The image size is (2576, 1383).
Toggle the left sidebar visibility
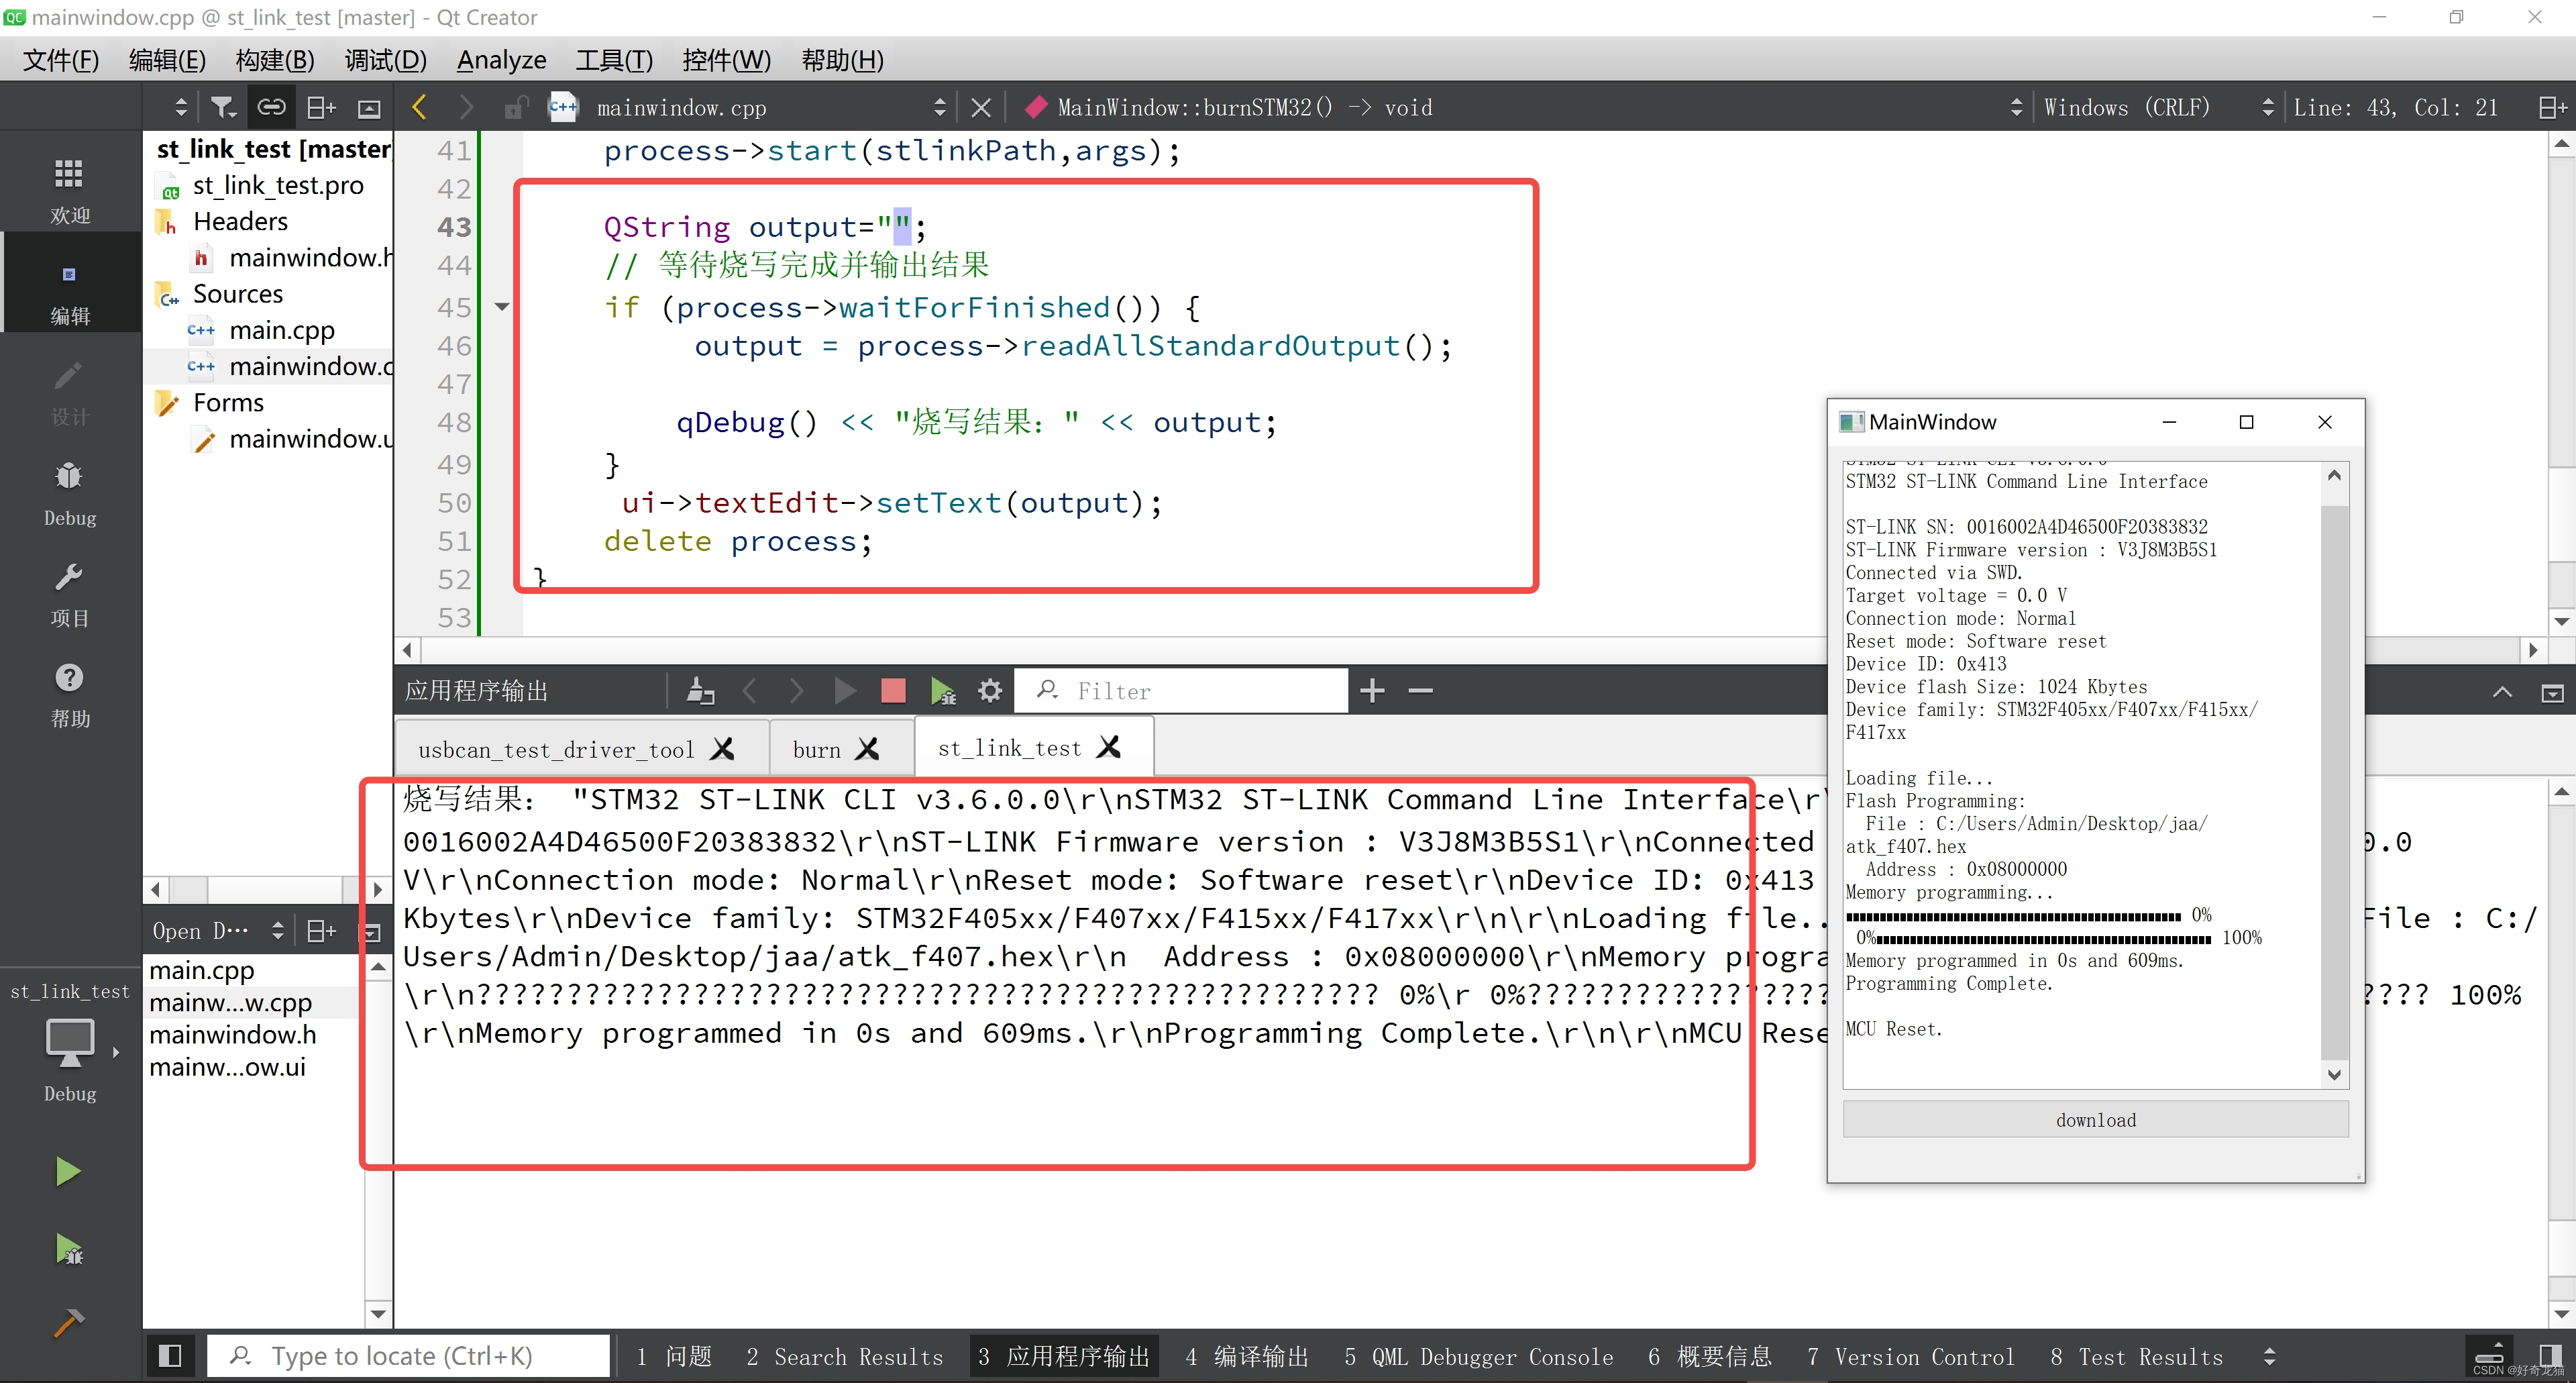point(170,1355)
